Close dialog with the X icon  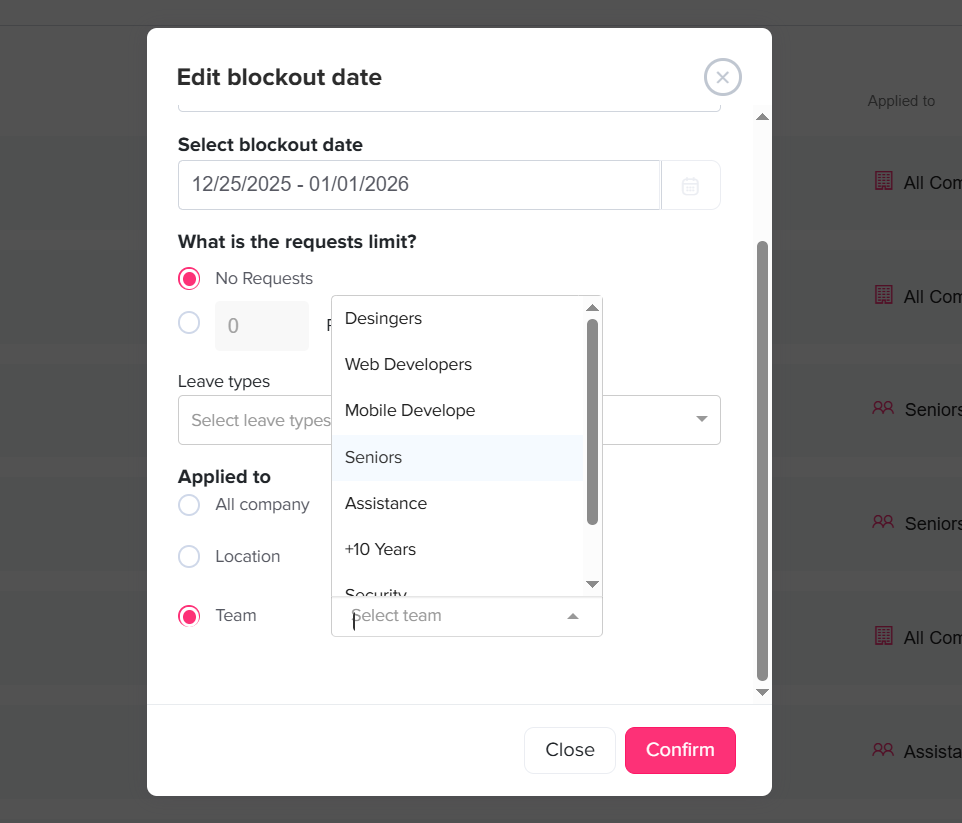click(722, 77)
